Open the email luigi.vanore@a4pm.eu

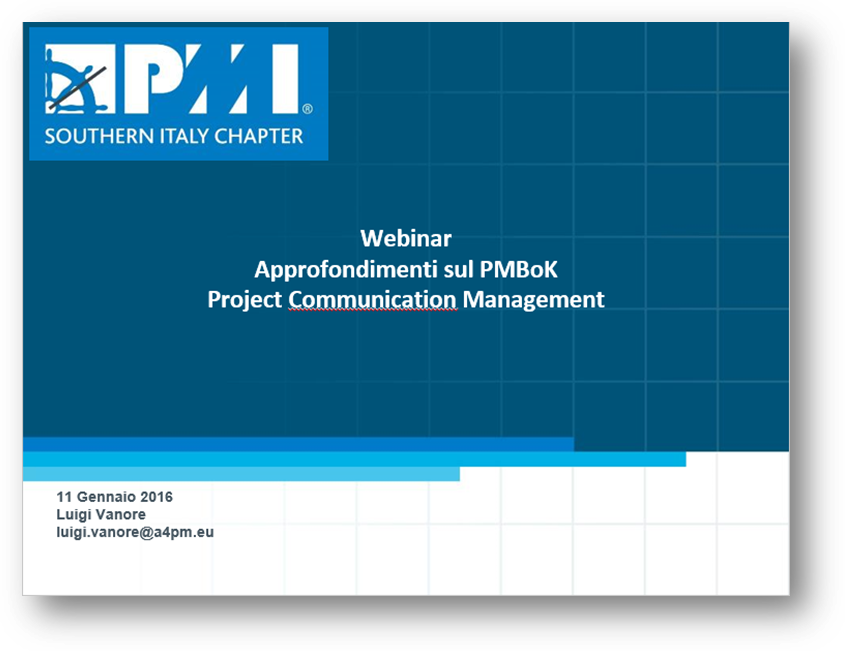point(135,532)
